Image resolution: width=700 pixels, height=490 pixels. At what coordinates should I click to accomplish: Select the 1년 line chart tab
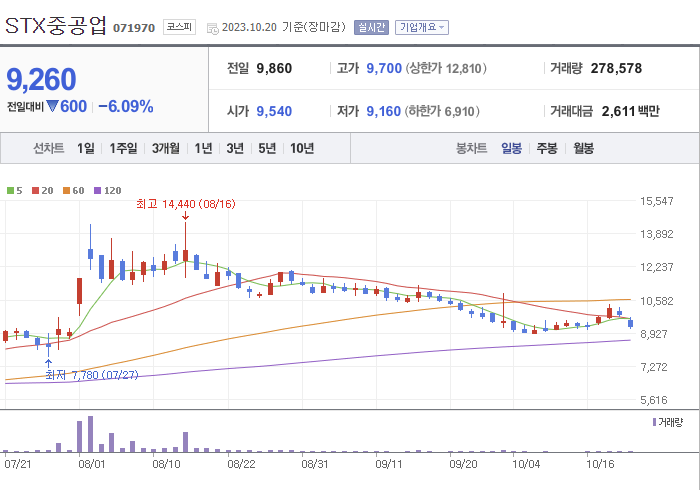point(203,148)
